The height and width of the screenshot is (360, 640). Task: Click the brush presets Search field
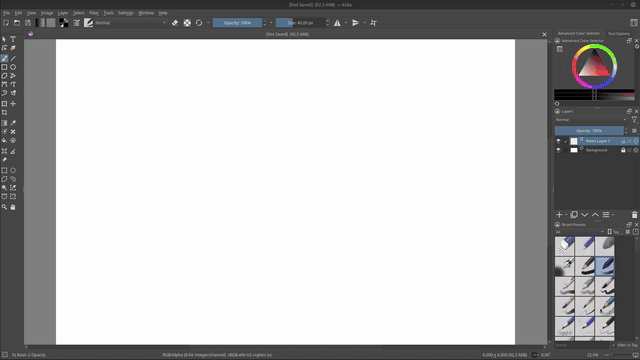click(582, 345)
